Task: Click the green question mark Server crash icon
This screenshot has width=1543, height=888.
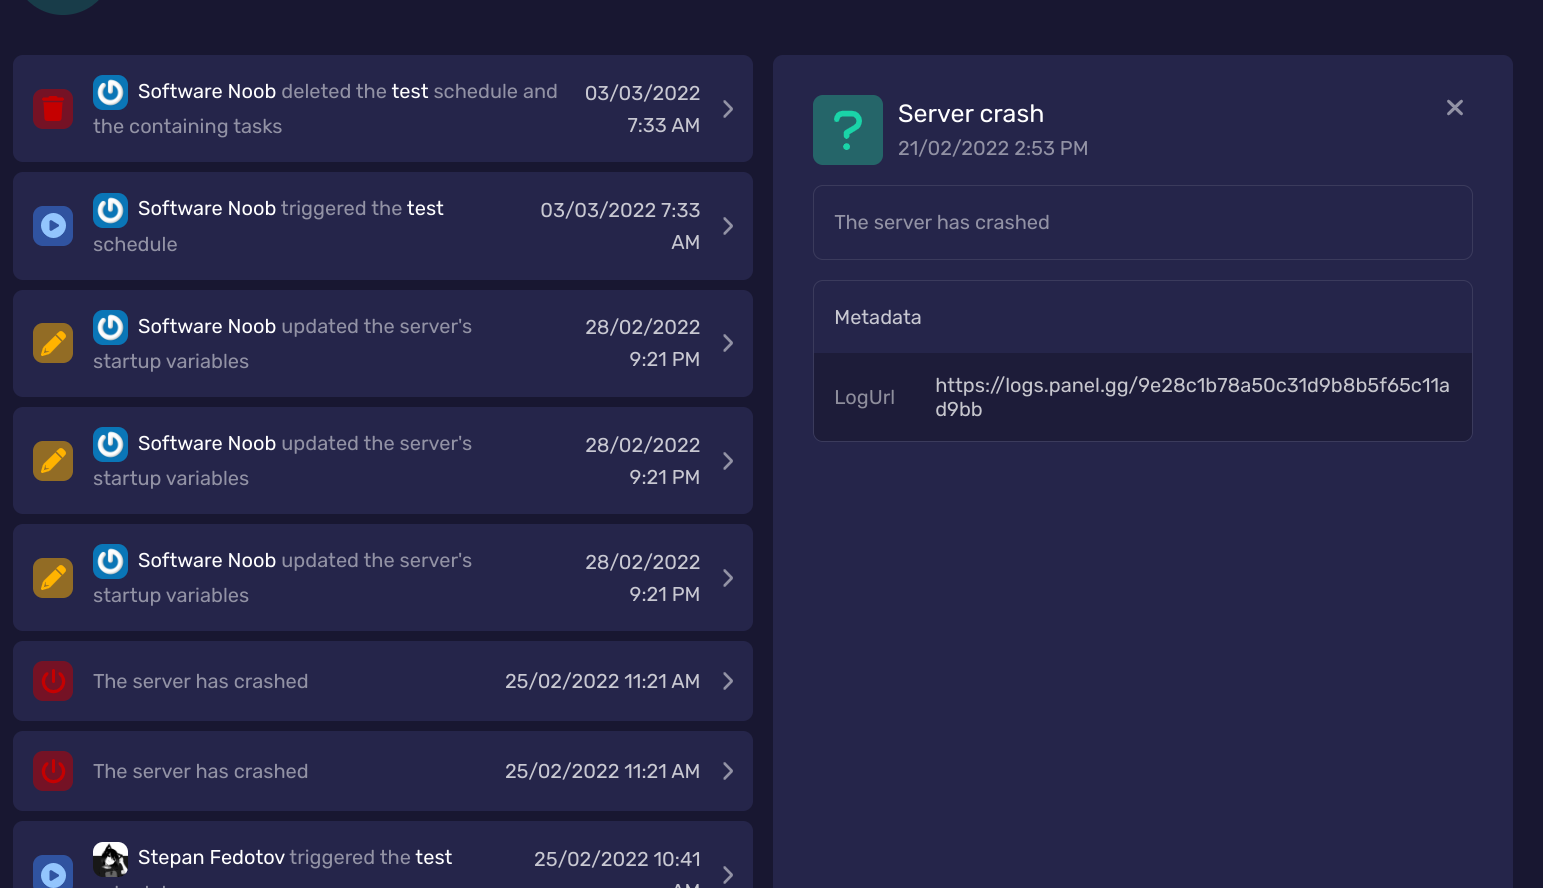Action: (x=847, y=130)
